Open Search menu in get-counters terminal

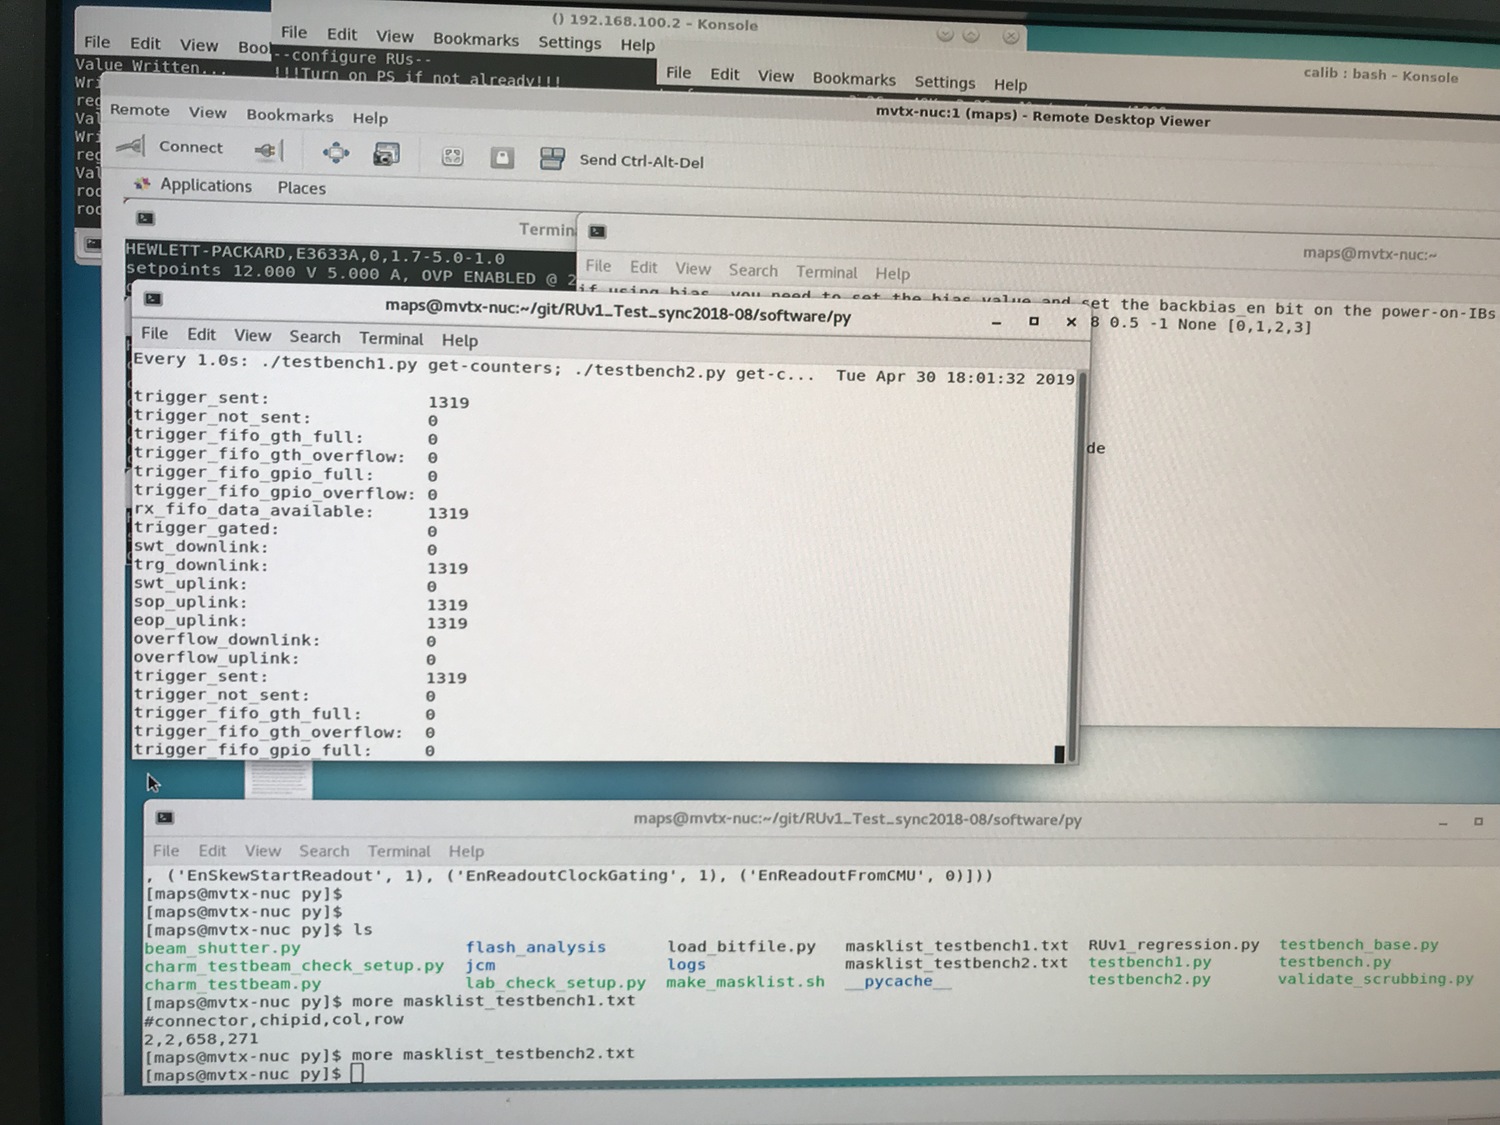pyautogui.click(x=315, y=337)
